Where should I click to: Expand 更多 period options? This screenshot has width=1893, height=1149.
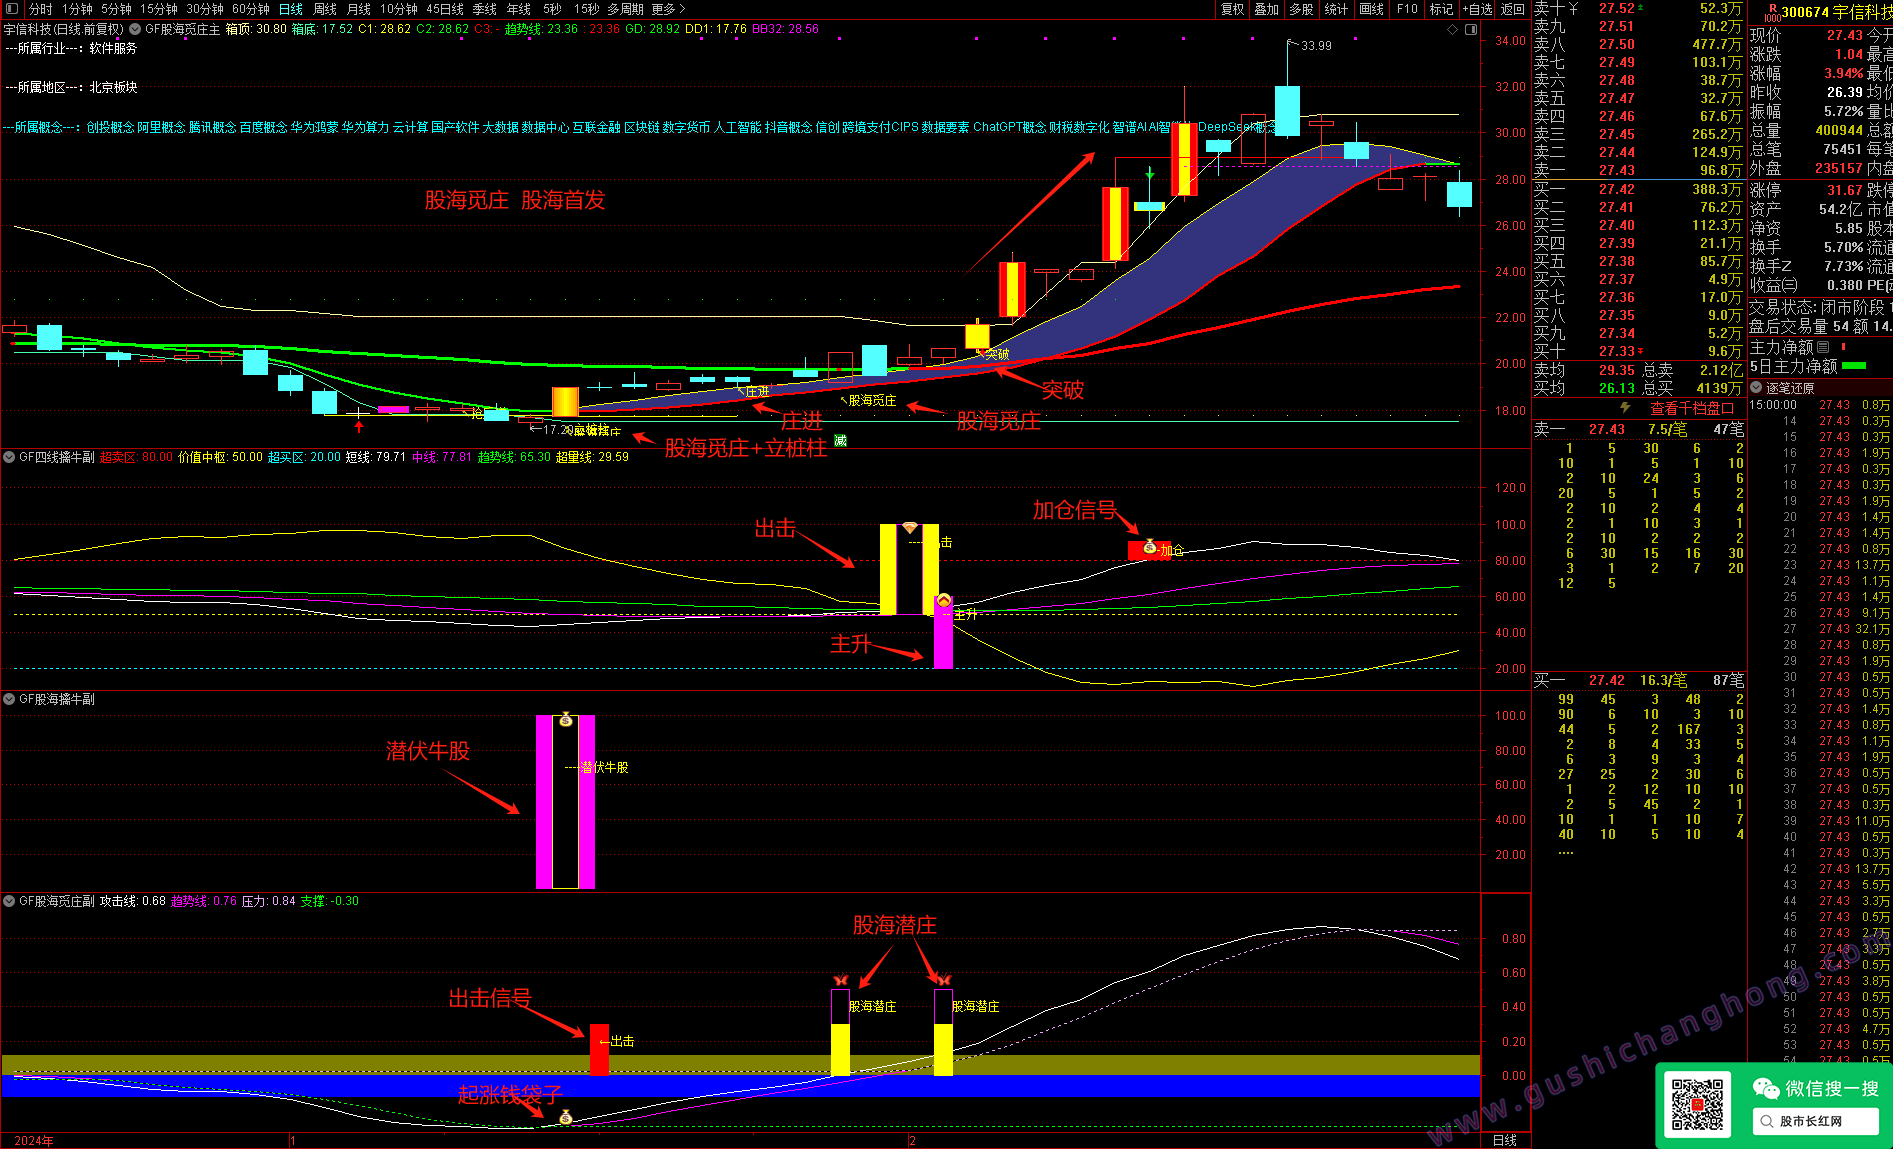[668, 9]
